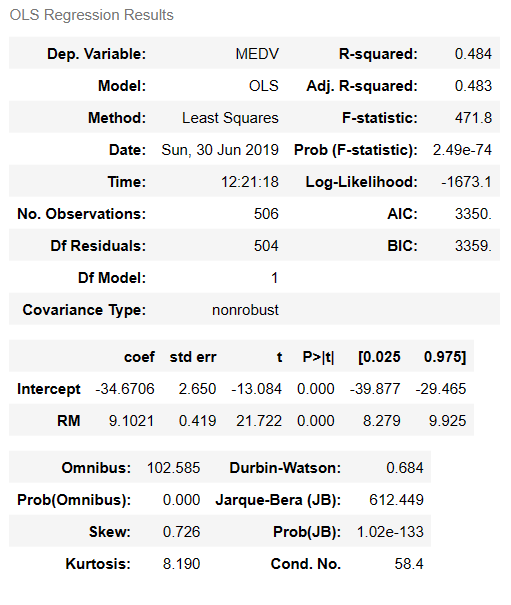
Task: Click the BIC value 3359
Action: [x=473, y=246]
